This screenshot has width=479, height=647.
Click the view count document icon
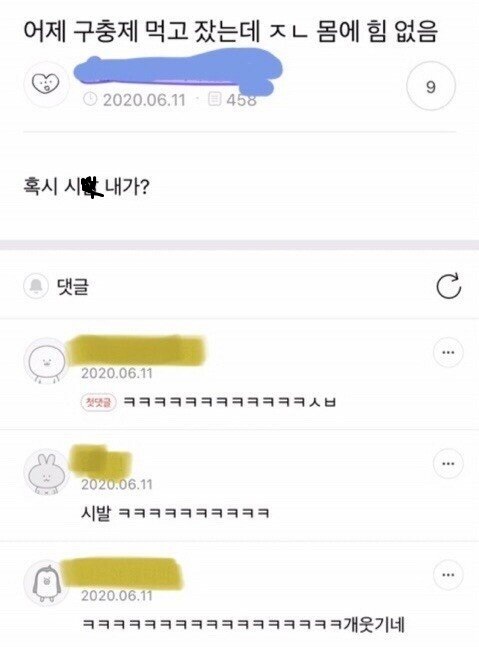click(215, 99)
